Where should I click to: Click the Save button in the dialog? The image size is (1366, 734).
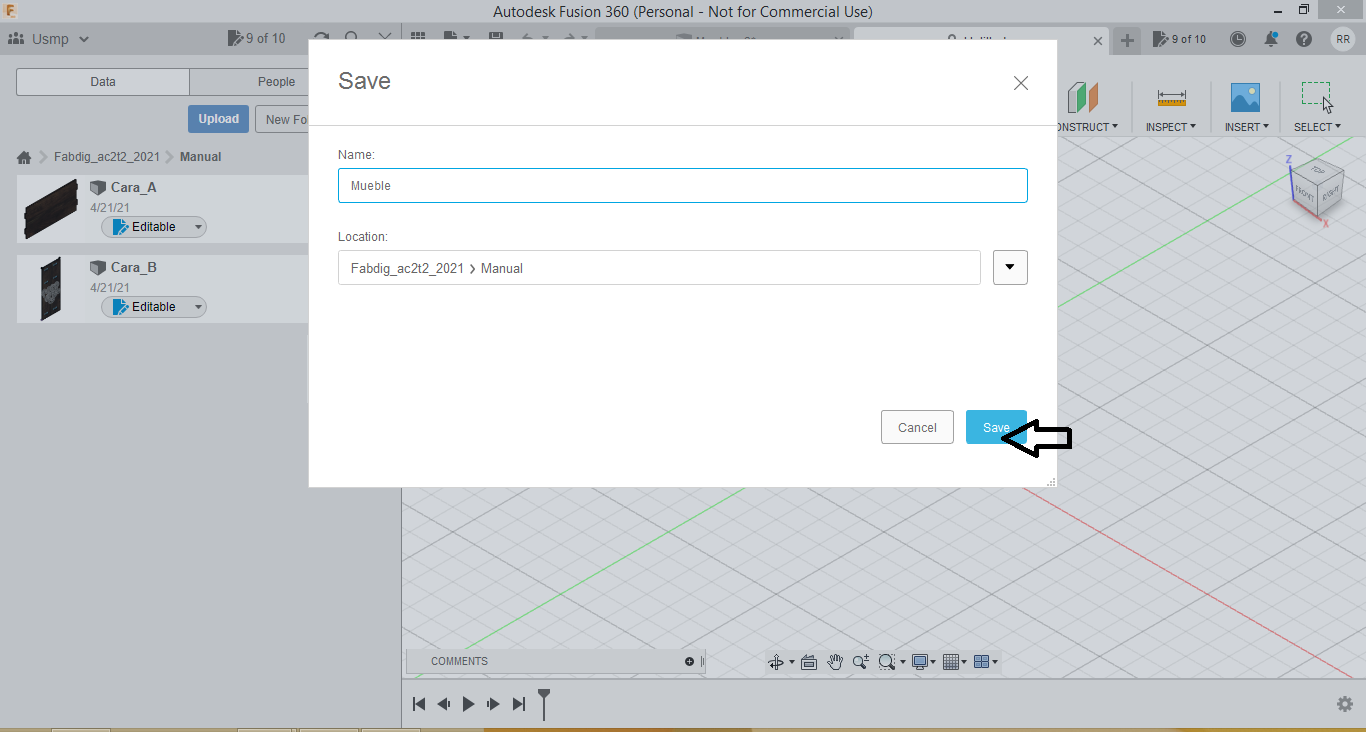coord(996,427)
